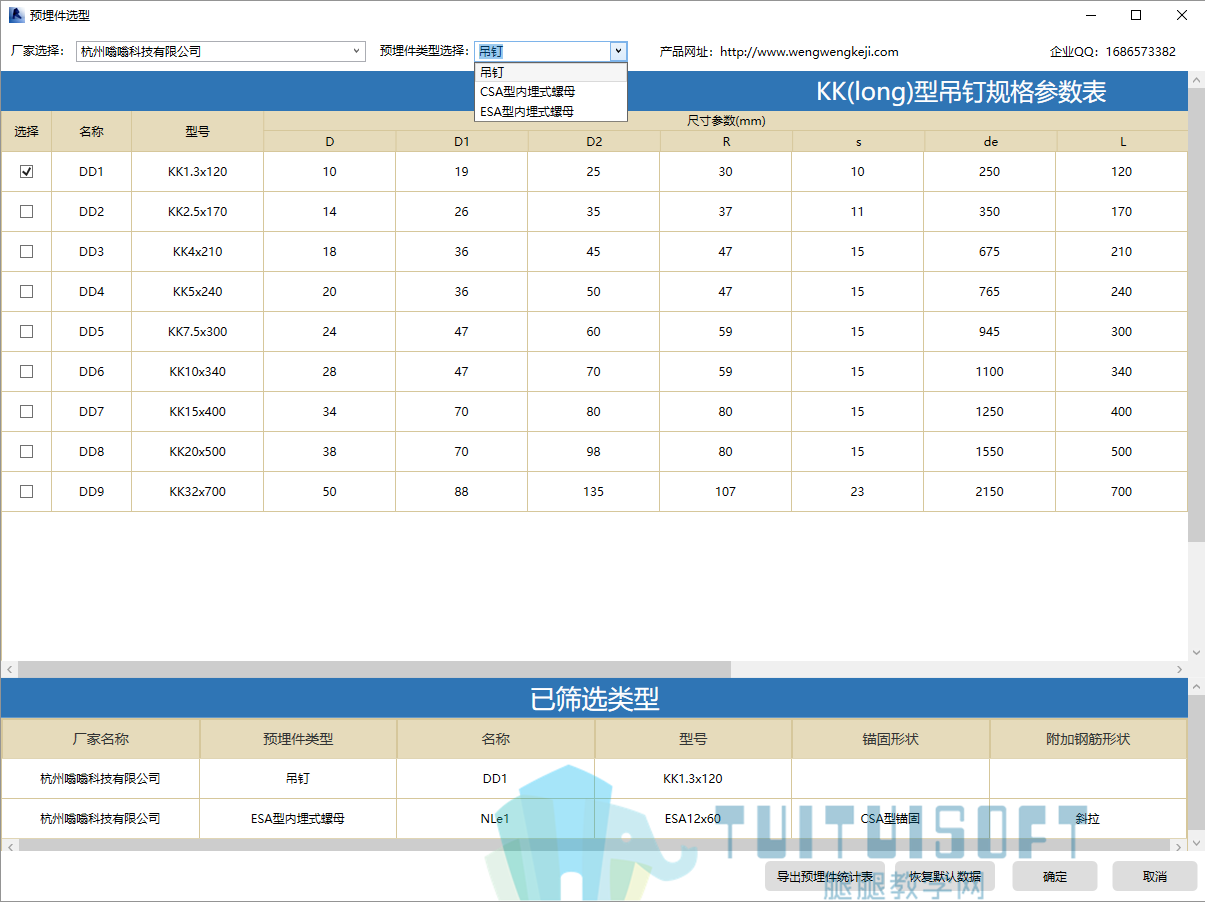The image size is (1205, 902).
Task: Tick the DD3 row checkbox
Action: (x=27, y=251)
